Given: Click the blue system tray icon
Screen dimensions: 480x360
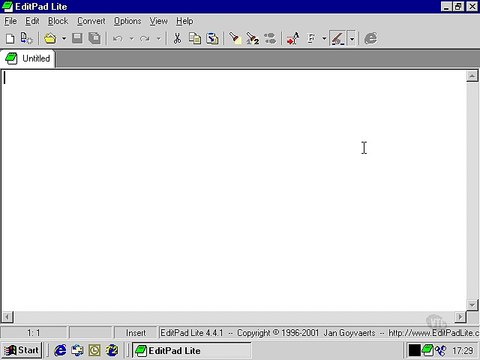Looking at the screenshot, I should pyautogui.click(x=440, y=350).
